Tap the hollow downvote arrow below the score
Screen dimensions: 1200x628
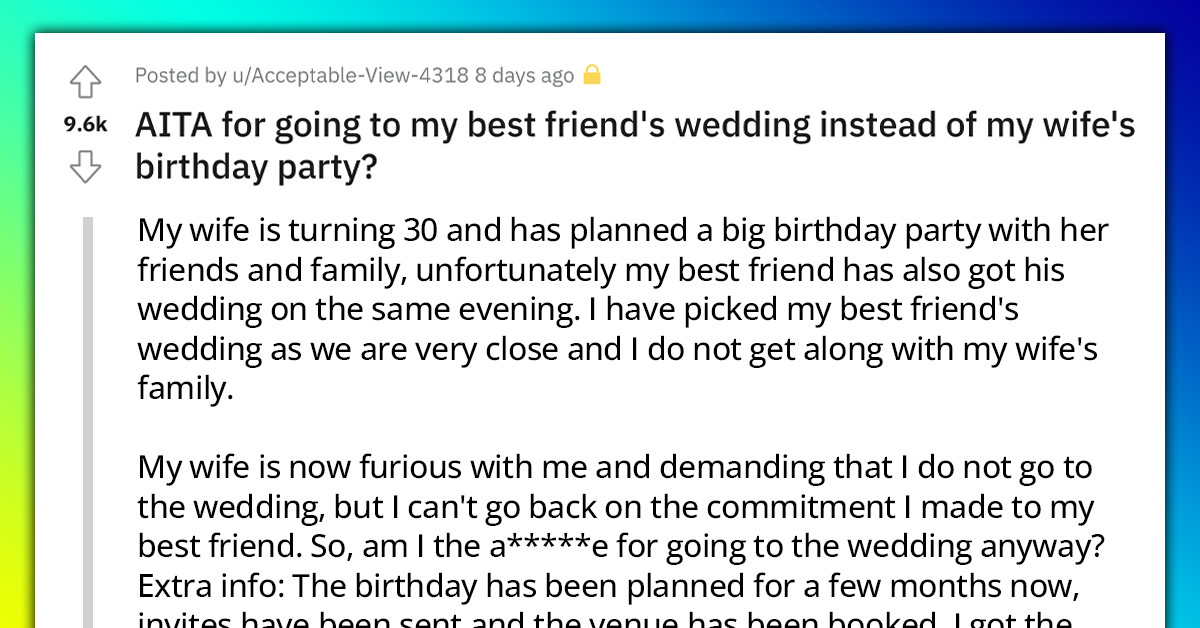coord(86,168)
